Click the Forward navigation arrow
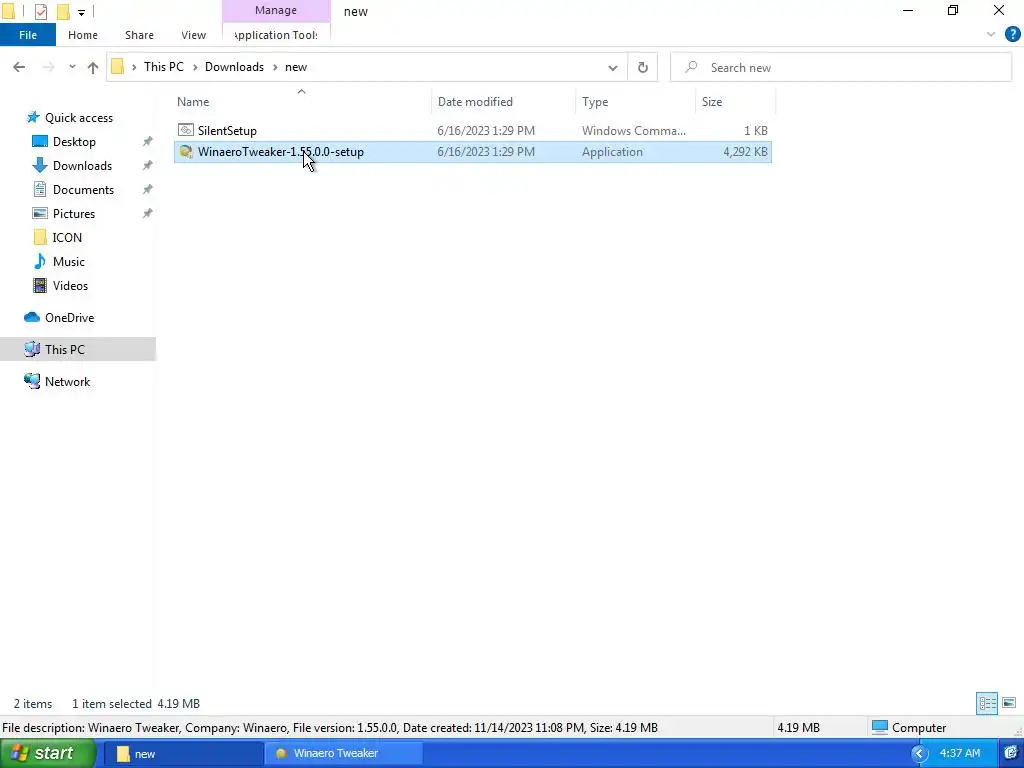The height and width of the screenshot is (768, 1024). tap(48, 67)
